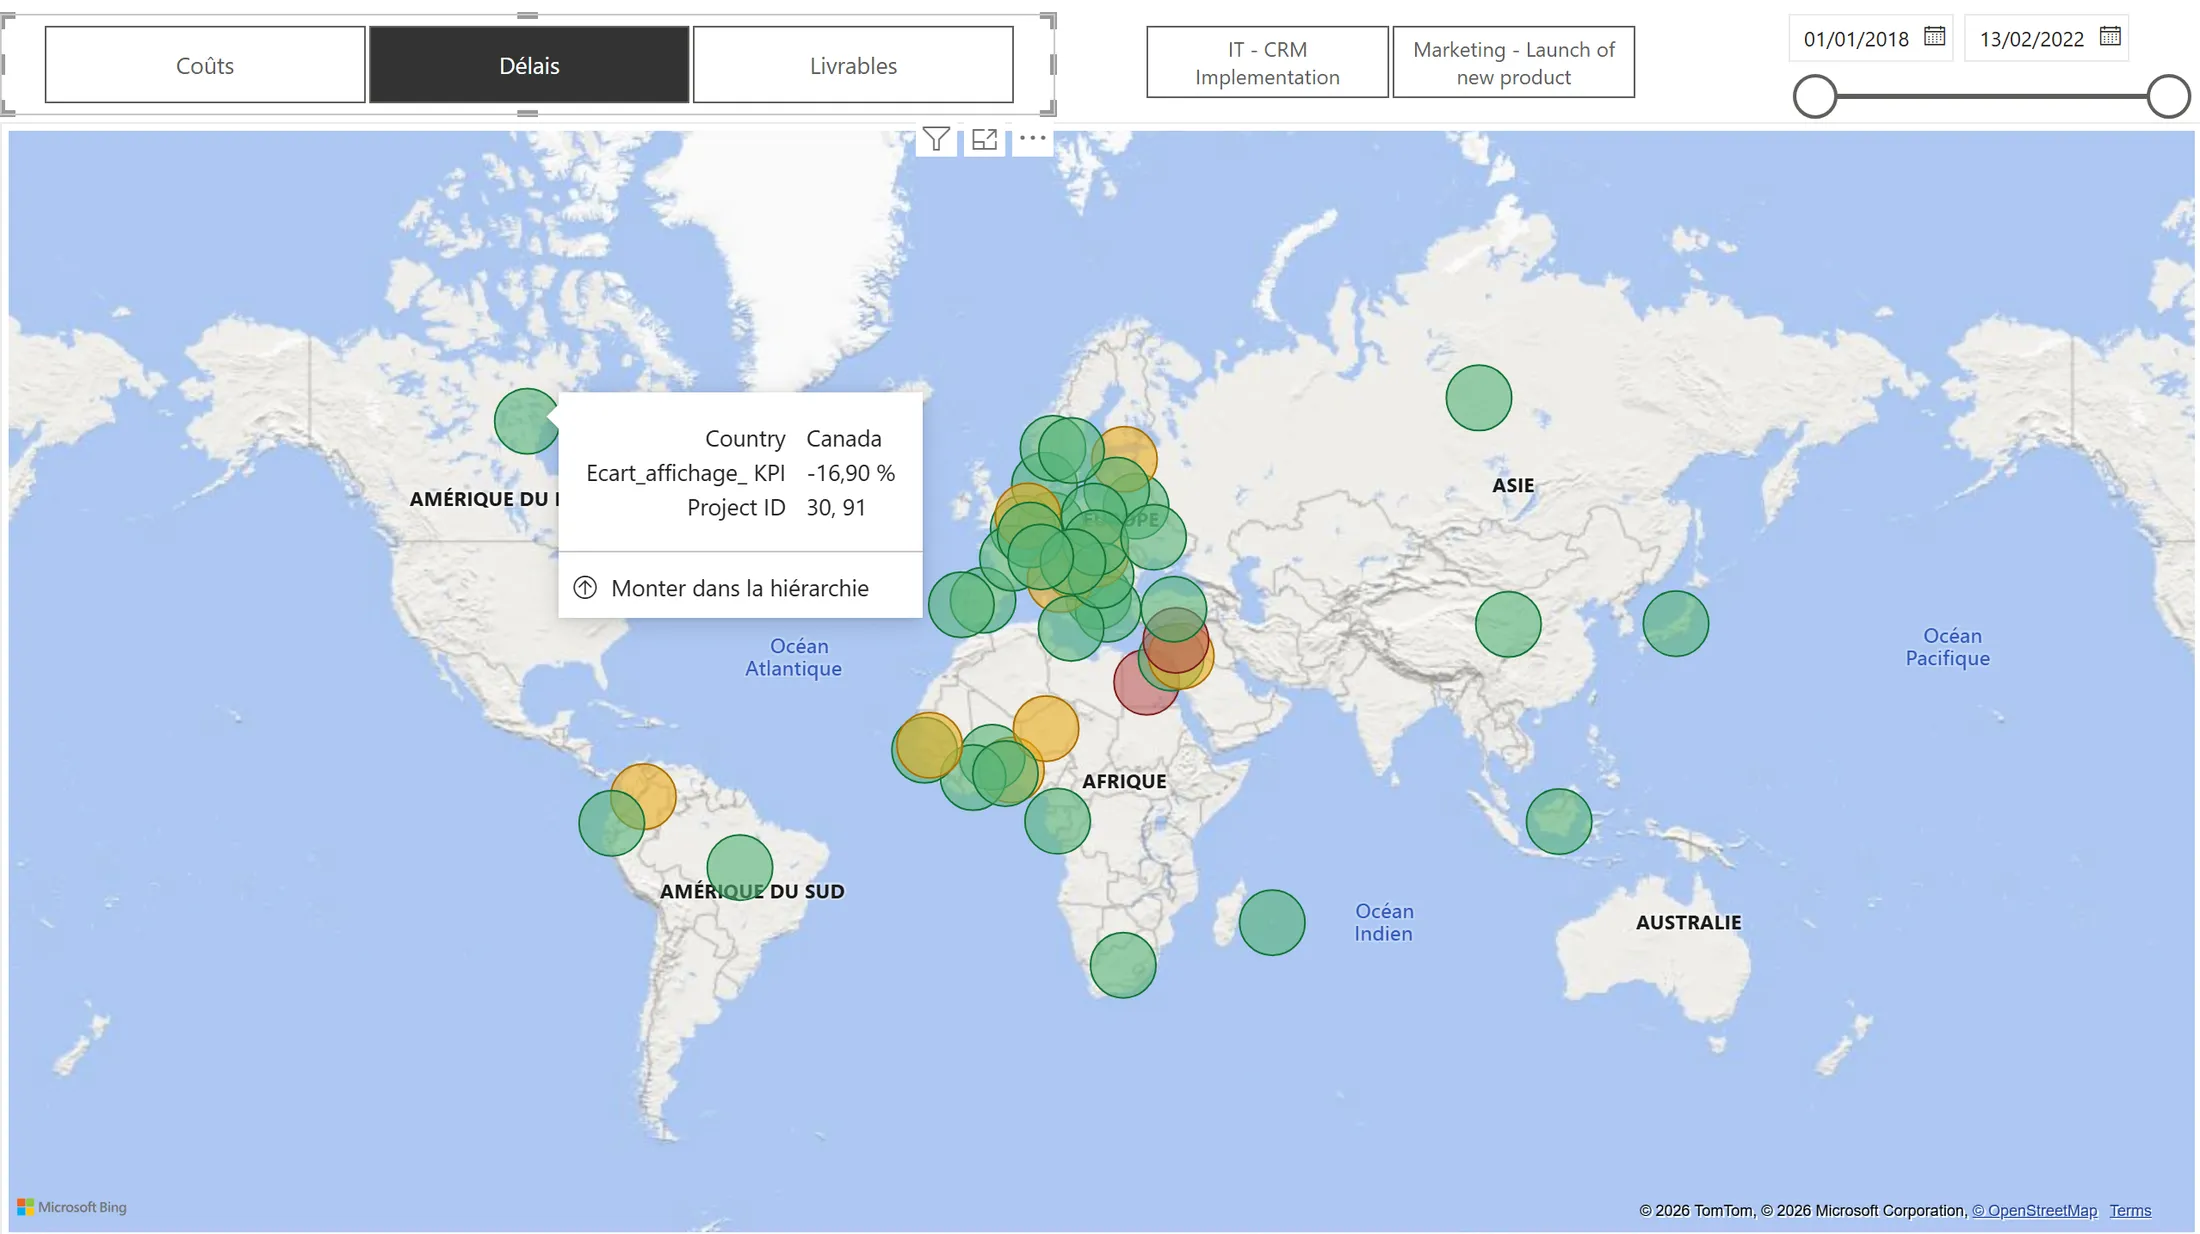Select the green bubble in northern Russia

pos(1478,398)
